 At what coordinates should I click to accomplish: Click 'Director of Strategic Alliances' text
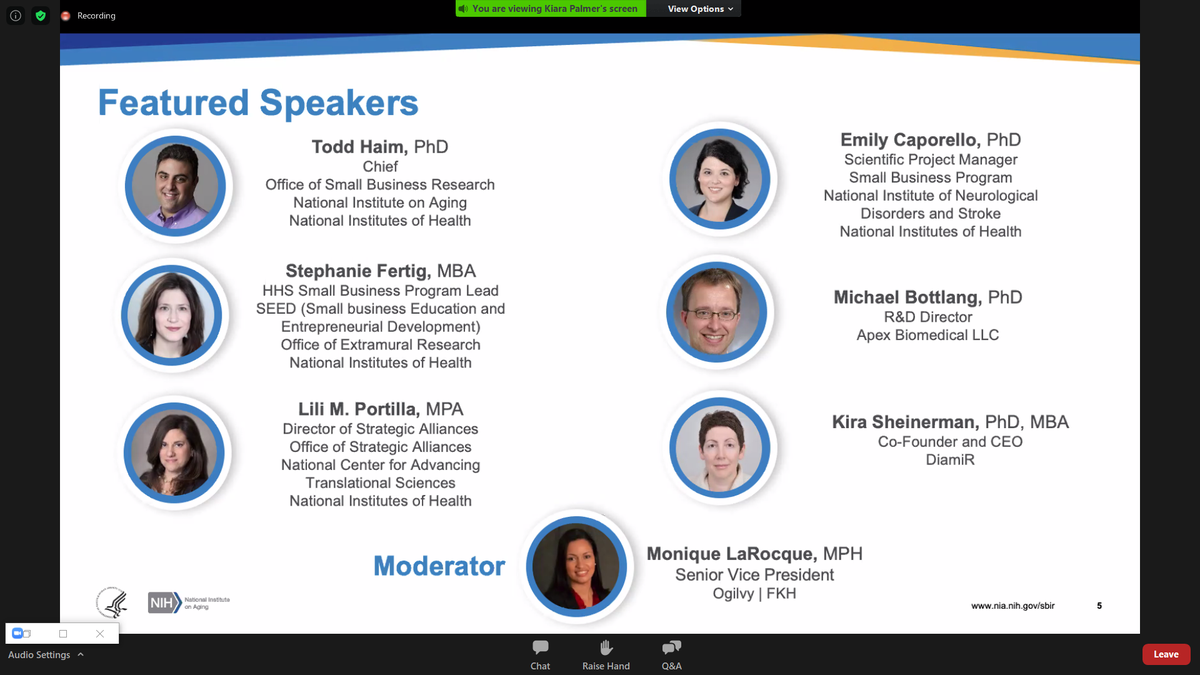coord(380,429)
